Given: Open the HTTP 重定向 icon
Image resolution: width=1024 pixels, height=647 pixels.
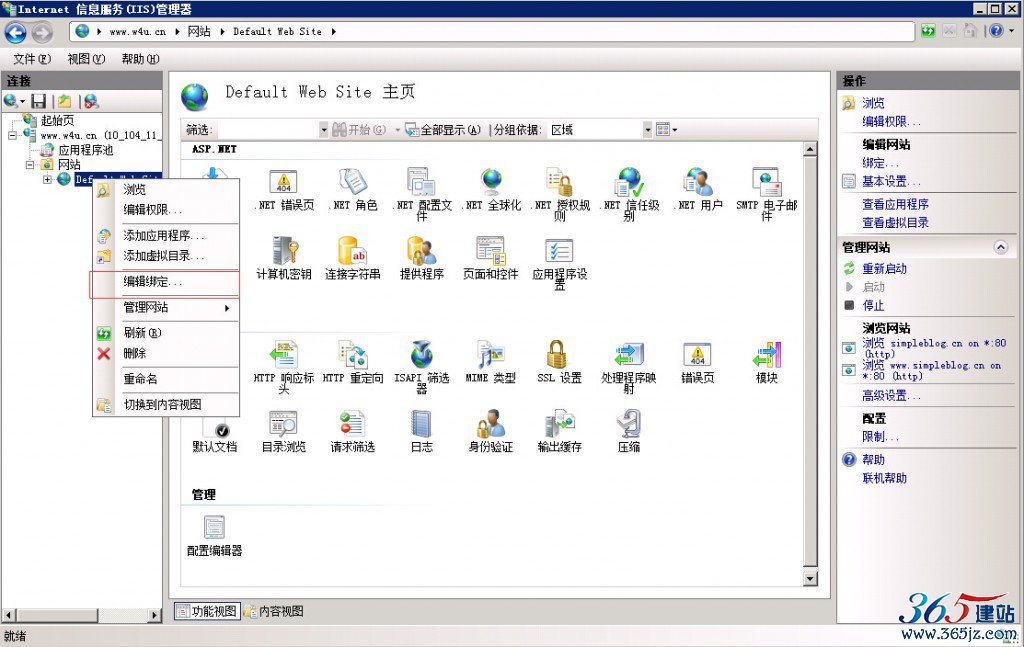Looking at the screenshot, I should [x=353, y=355].
